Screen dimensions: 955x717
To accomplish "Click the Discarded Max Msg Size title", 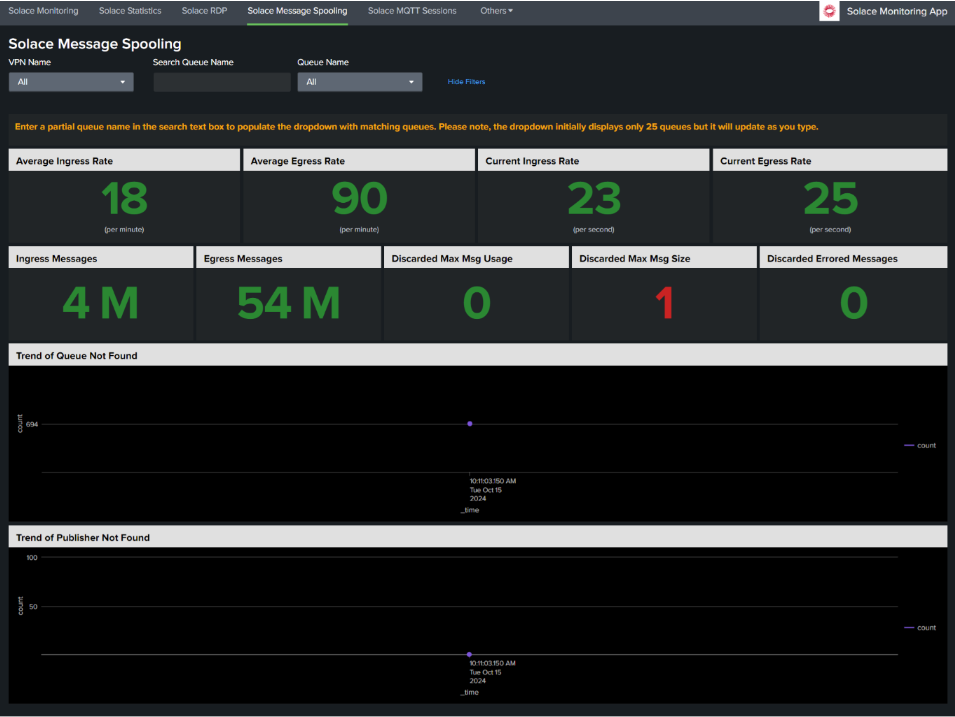I will click(x=635, y=258).
